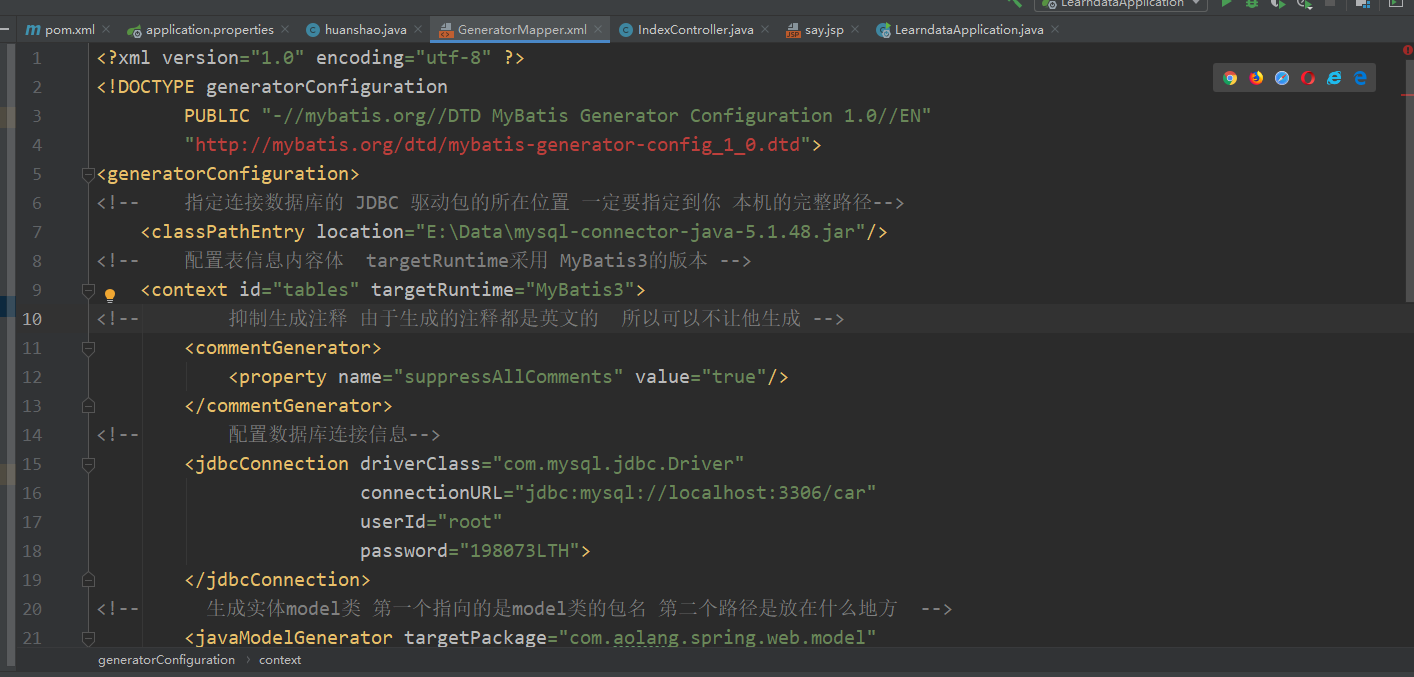This screenshot has width=1414, height=677.
Task: Switch to the pom.xml tab
Action: pyautogui.click(x=68, y=30)
